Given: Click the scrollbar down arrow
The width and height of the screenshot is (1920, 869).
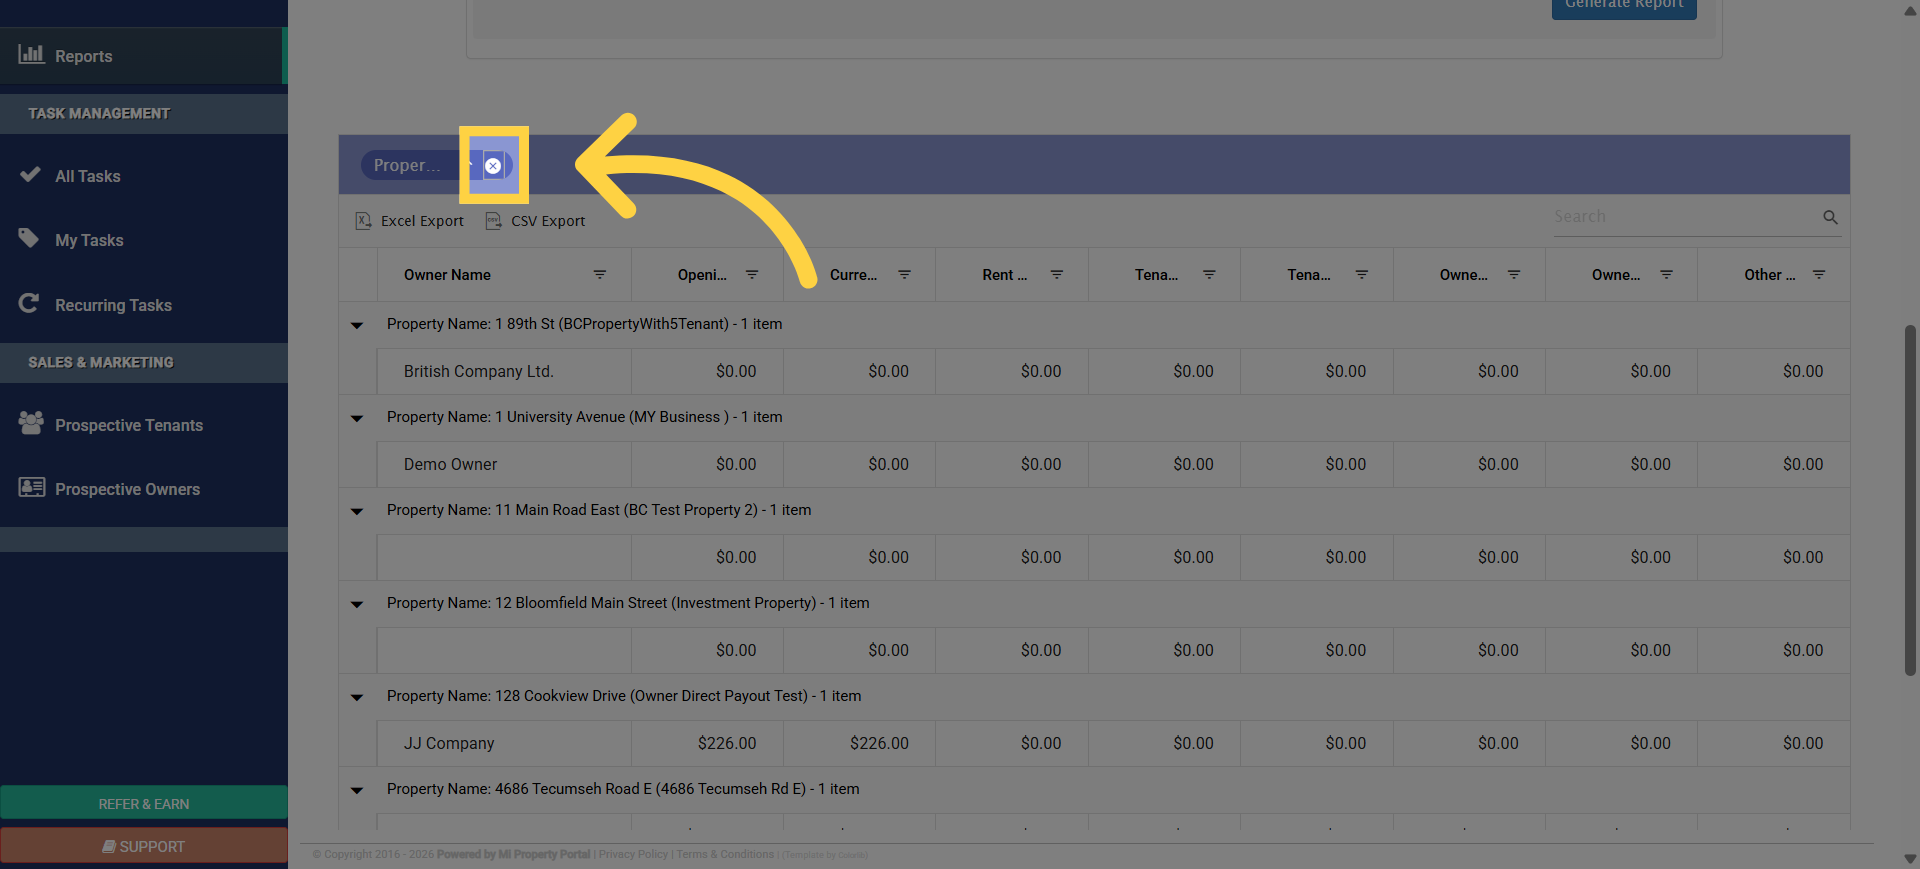Looking at the screenshot, I should tap(1910, 859).
